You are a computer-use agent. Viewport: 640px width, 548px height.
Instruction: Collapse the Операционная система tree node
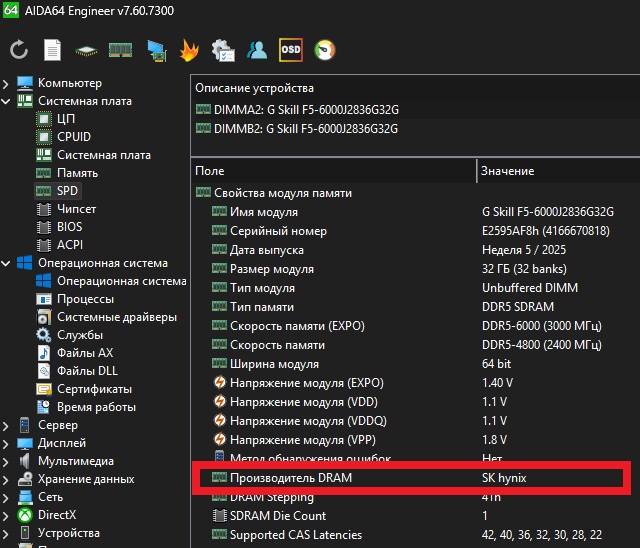(x=5, y=263)
